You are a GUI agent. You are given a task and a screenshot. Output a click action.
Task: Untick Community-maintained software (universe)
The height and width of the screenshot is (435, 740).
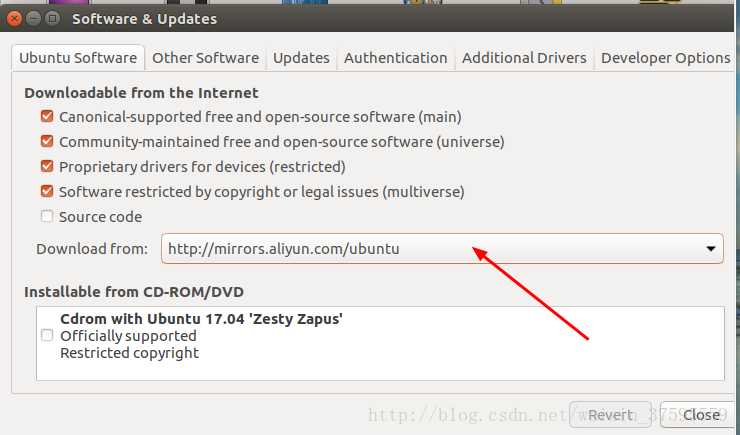pos(47,142)
